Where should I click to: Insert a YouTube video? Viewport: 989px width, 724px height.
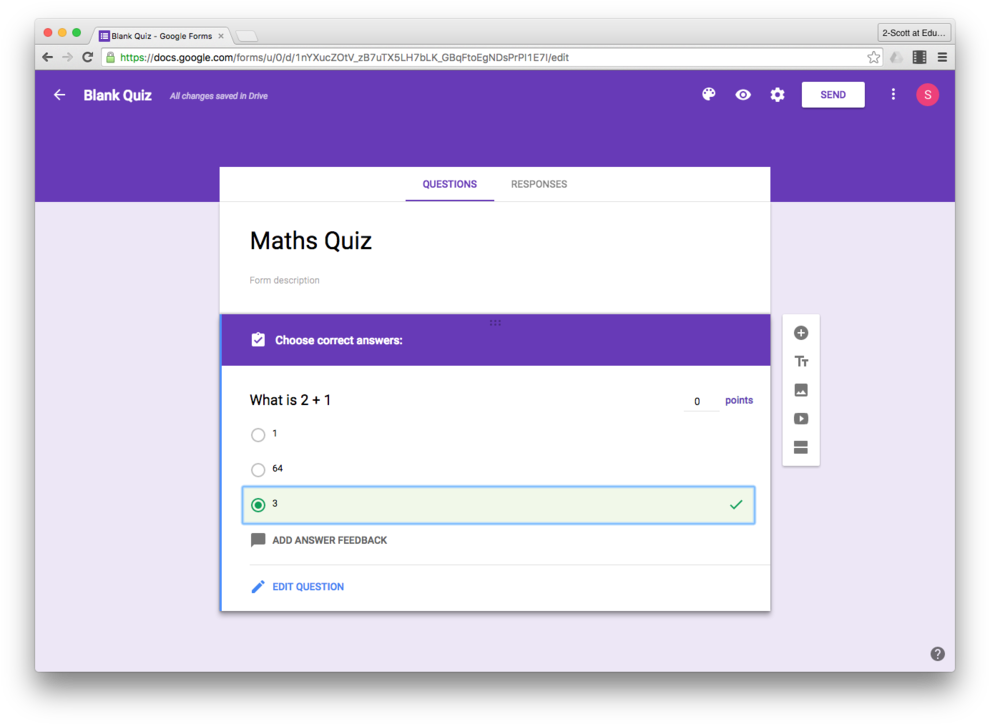800,419
